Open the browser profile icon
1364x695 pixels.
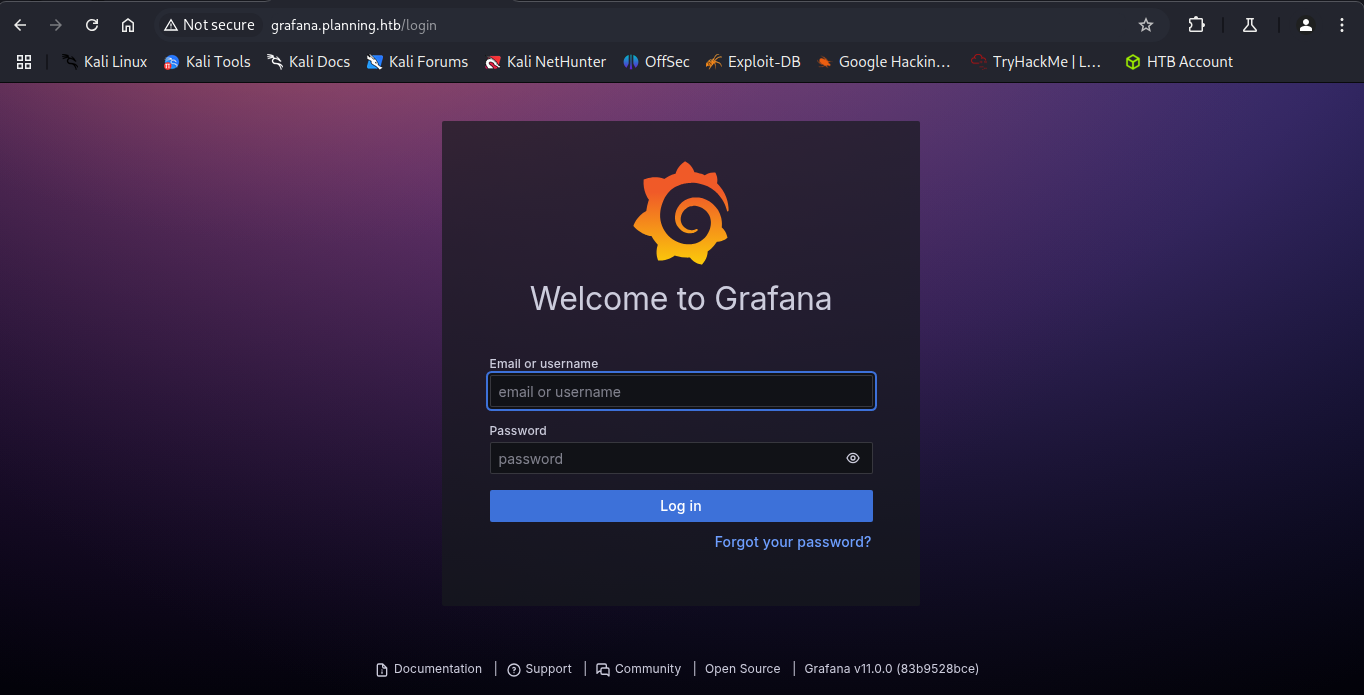(1305, 25)
